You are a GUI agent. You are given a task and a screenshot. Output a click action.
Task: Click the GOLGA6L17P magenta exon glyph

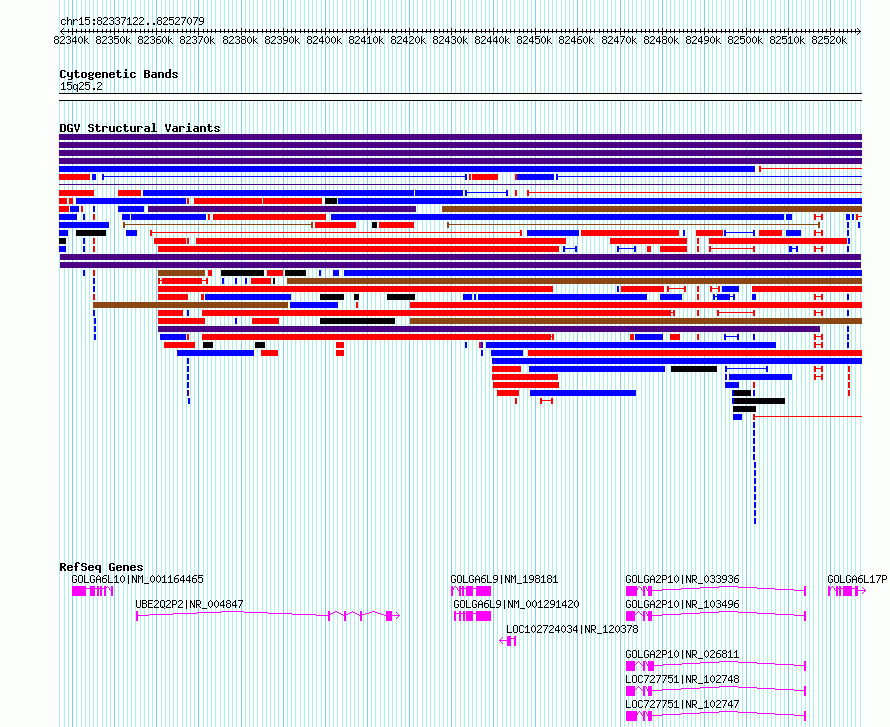[x=847, y=591]
